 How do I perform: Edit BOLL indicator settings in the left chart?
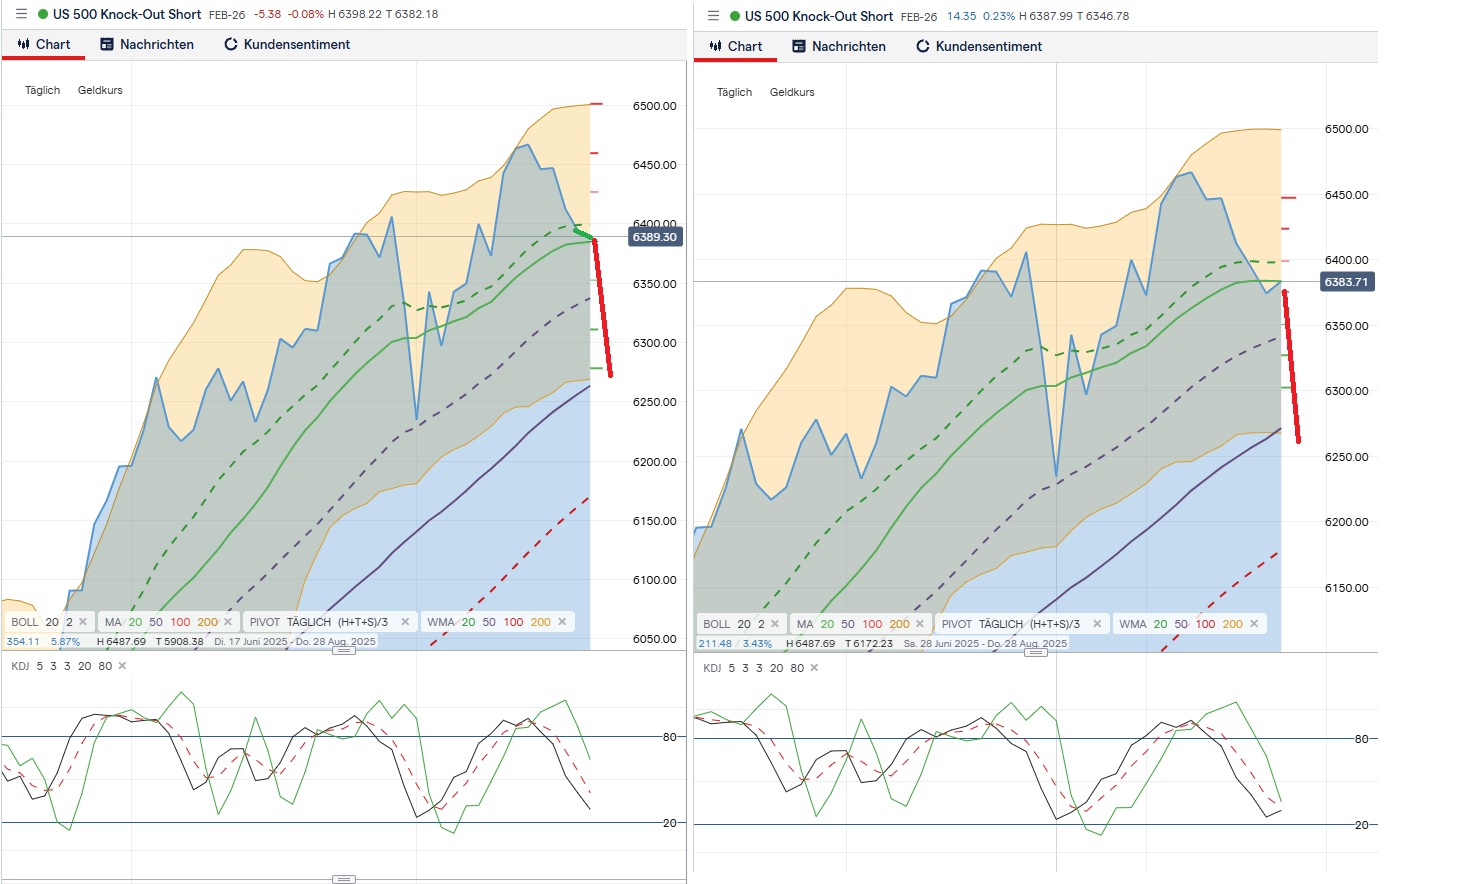pyautogui.click(x=25, y=622)
